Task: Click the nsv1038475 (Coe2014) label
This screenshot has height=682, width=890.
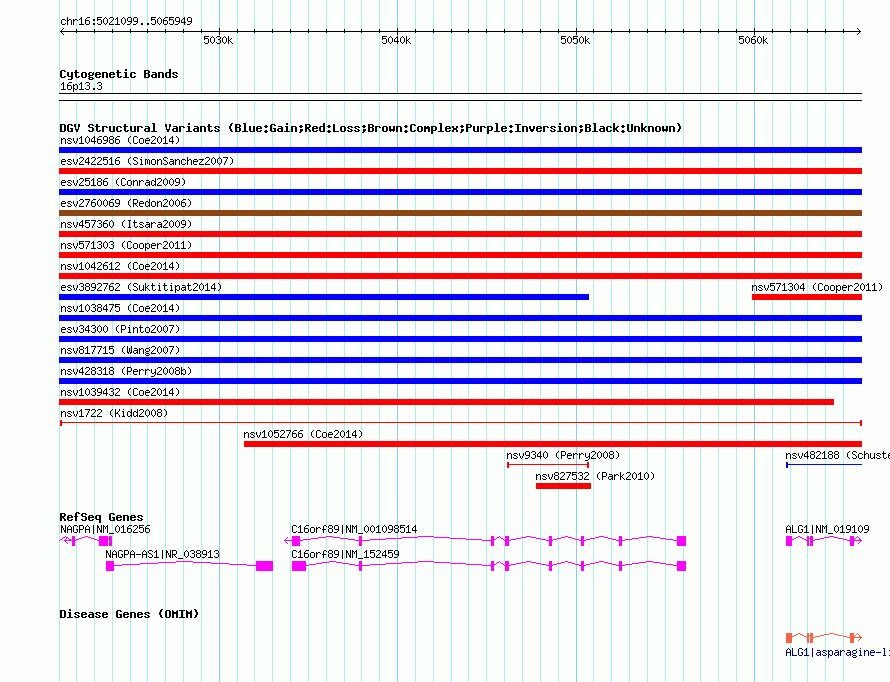Action: click(120, 308)
